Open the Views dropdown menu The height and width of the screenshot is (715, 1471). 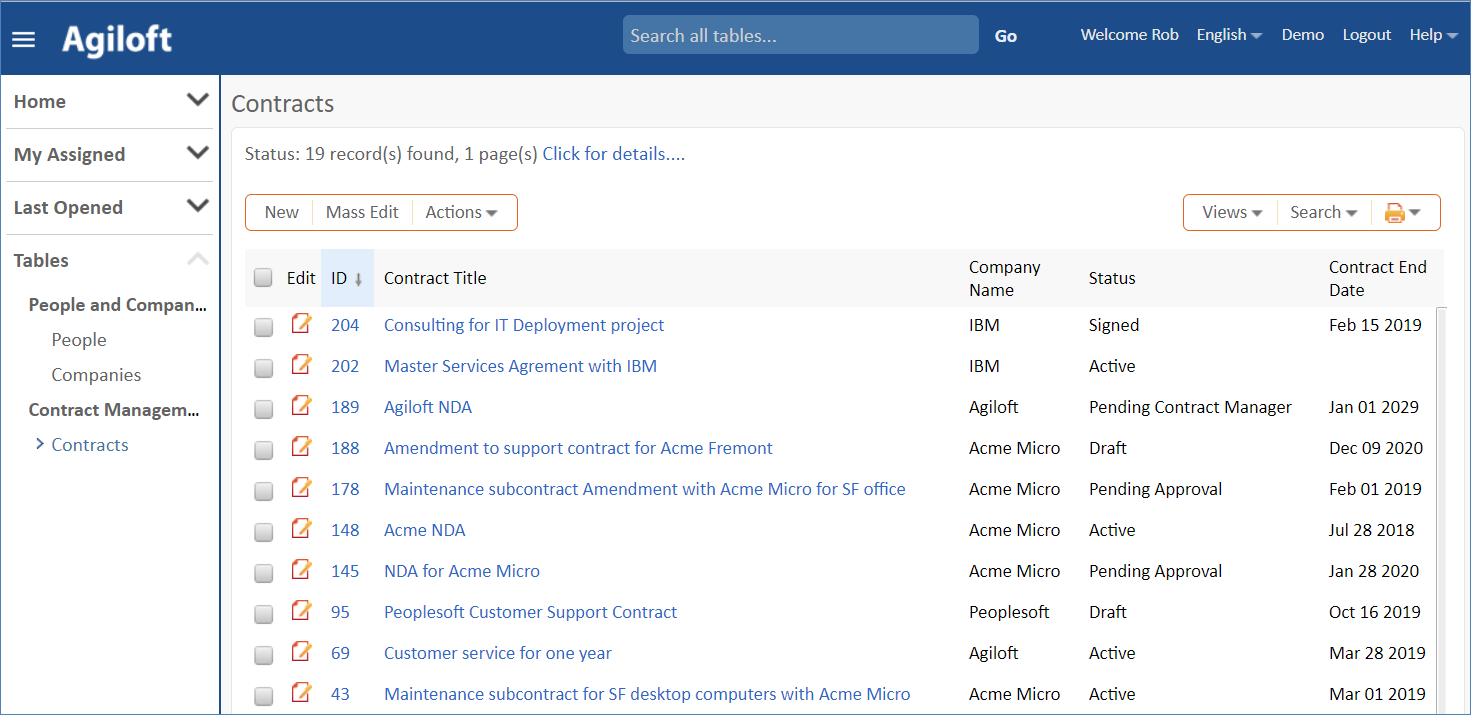click(1231, 212)
